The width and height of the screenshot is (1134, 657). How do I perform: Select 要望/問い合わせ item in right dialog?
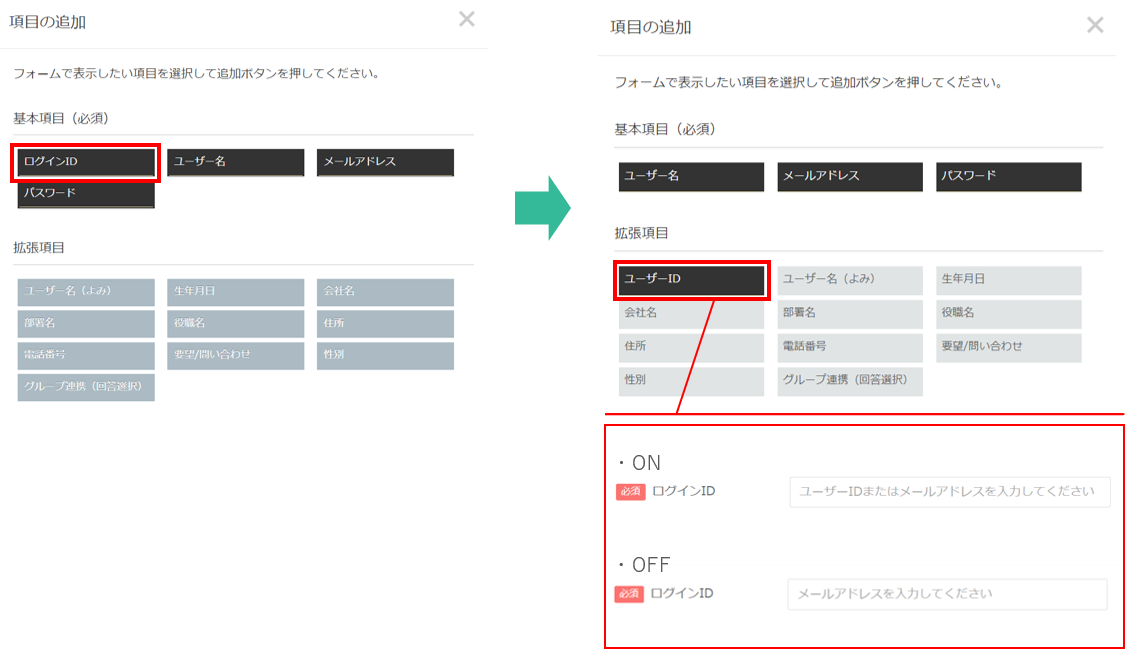click(1009, 347)
